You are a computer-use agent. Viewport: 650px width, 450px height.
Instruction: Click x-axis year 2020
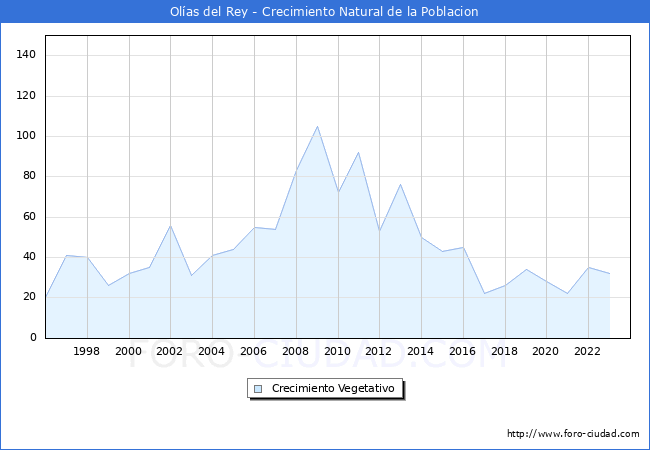click(546, 351)
